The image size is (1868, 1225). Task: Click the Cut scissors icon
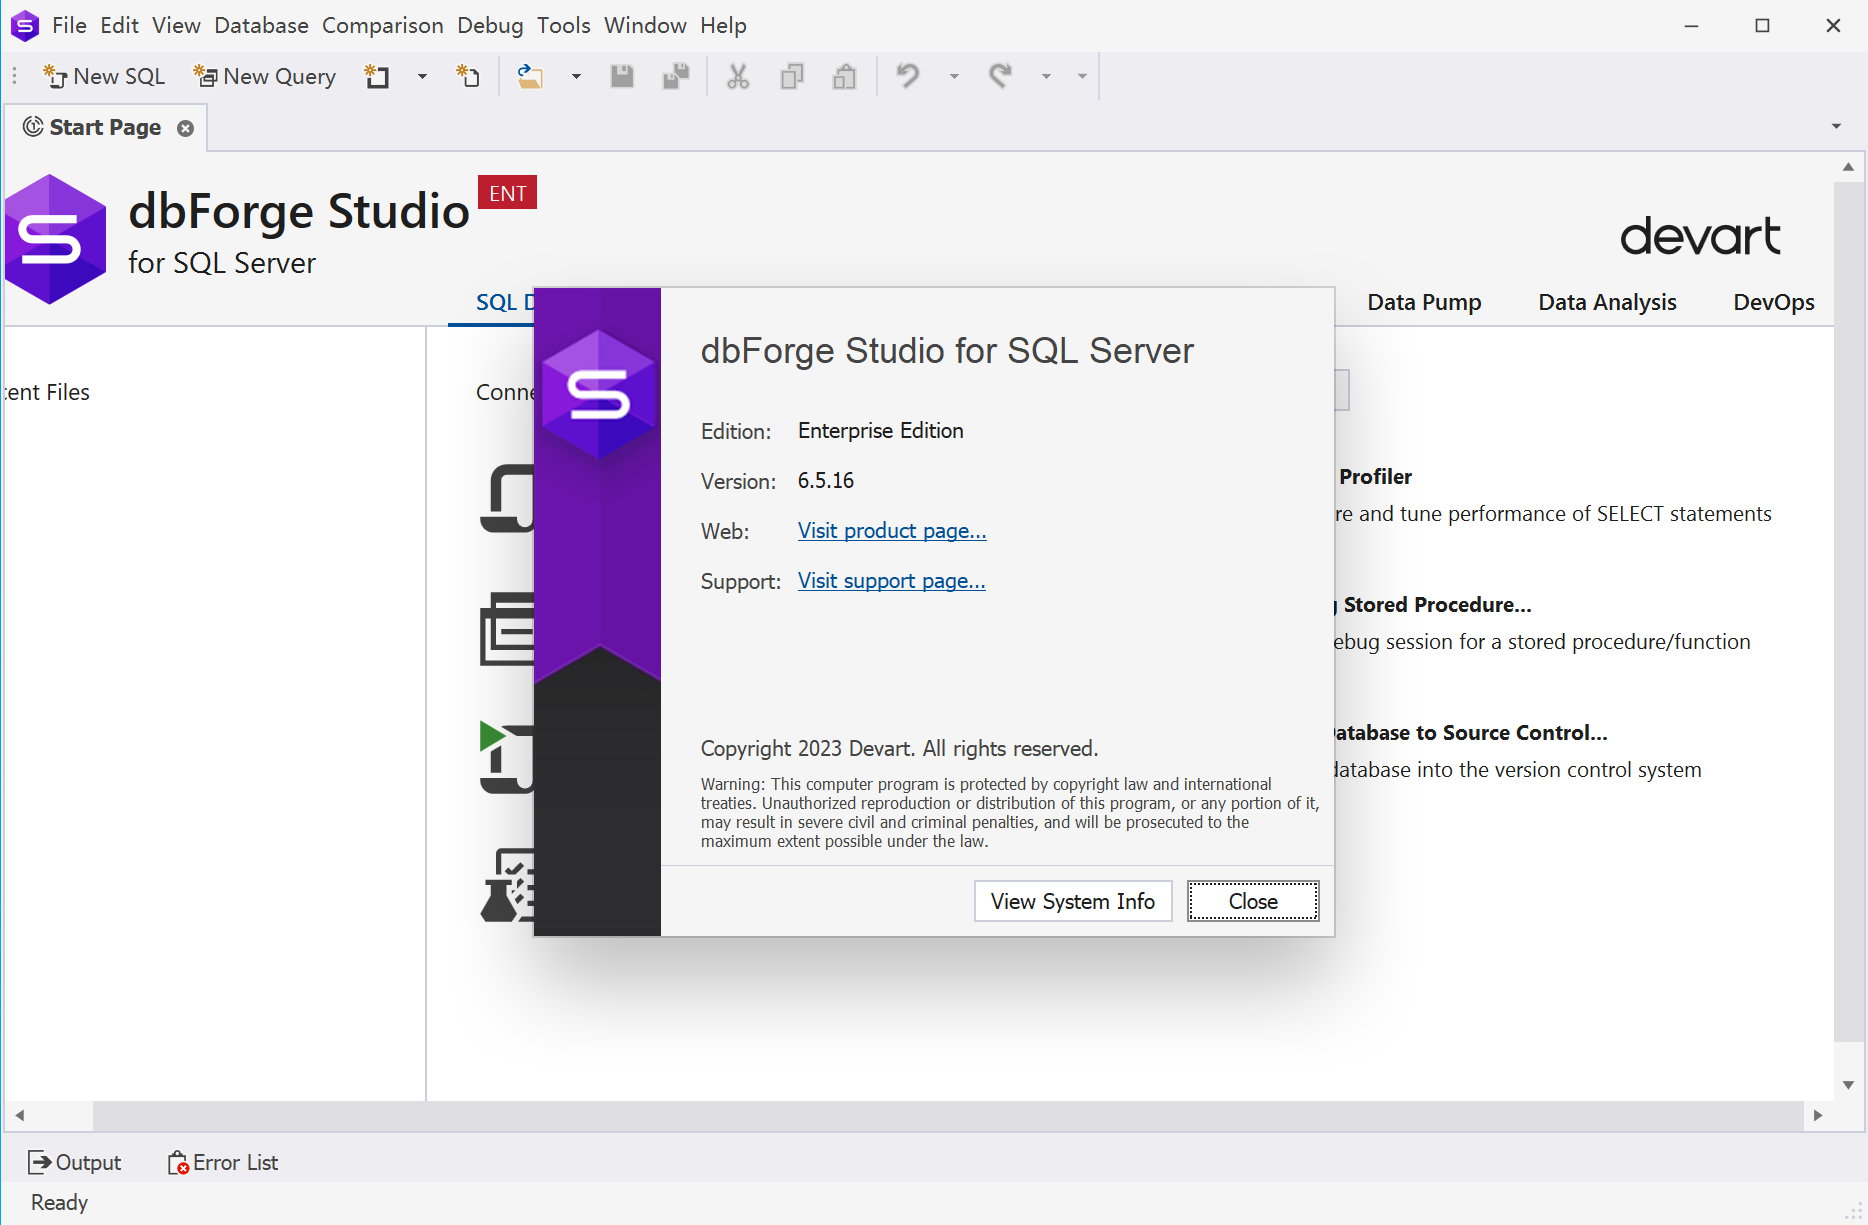[738, 77]
